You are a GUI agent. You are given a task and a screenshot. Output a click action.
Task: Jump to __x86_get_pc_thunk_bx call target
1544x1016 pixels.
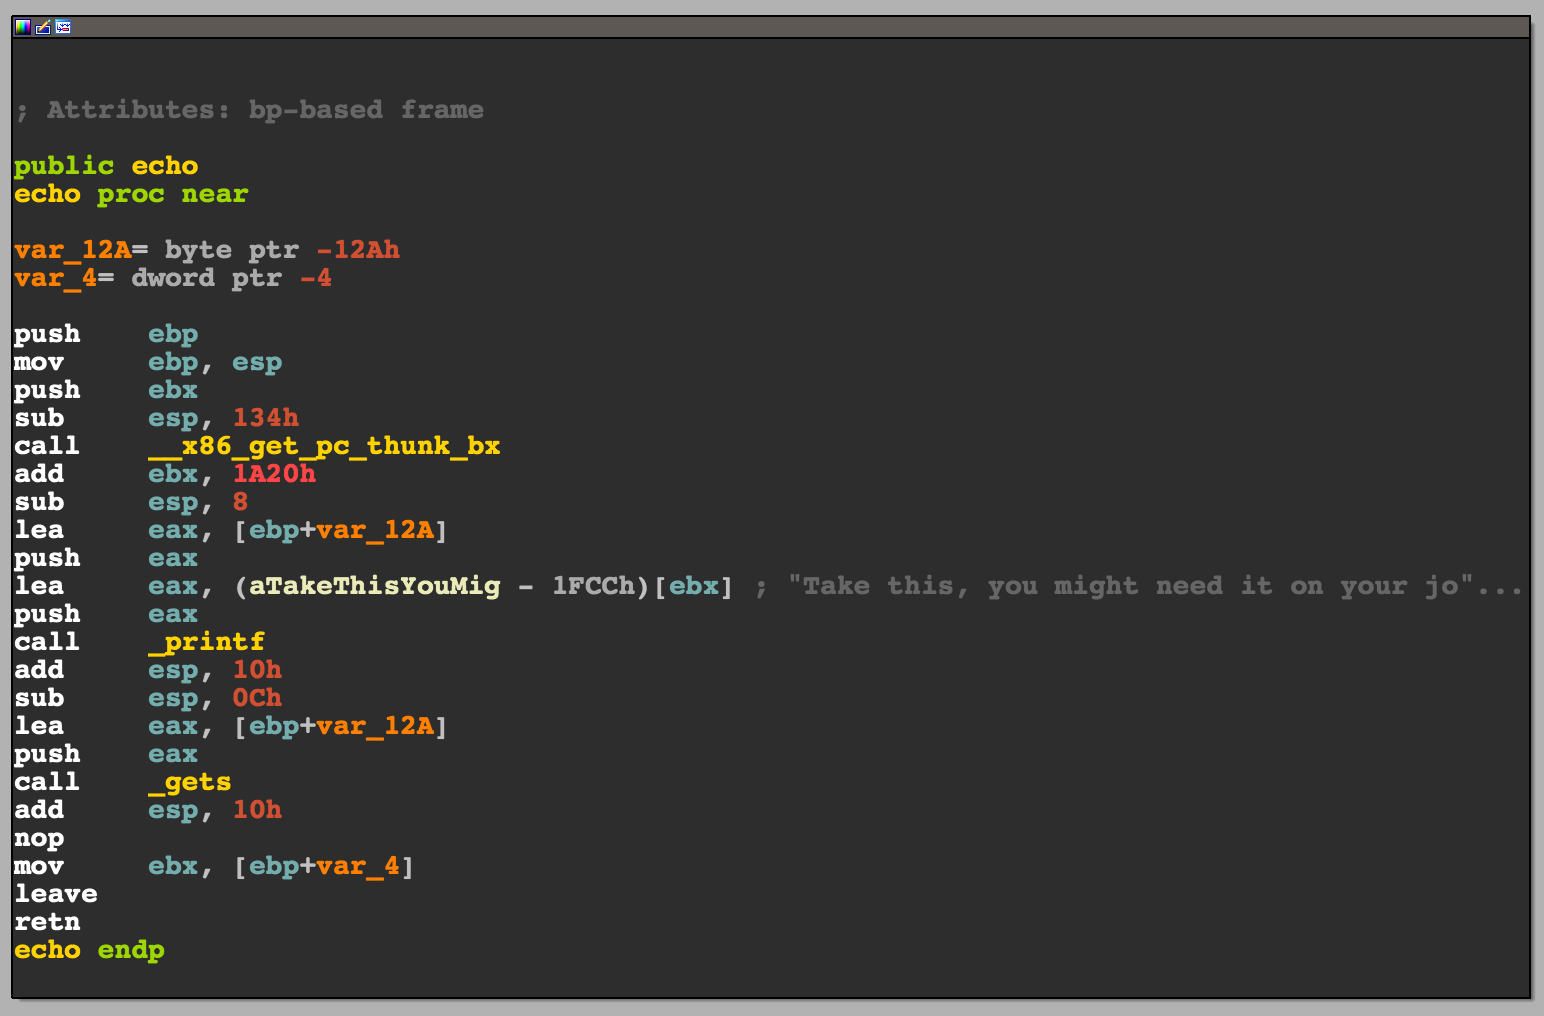click(x=325, y=446)
